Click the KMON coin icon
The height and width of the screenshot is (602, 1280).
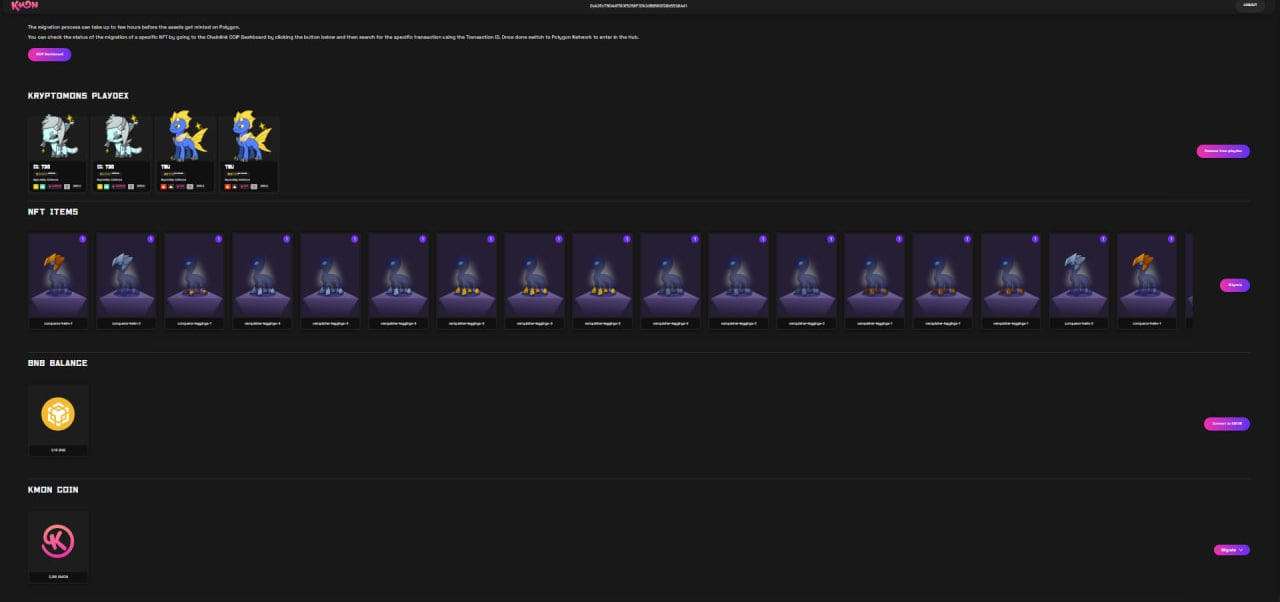[x=58, y=541]
